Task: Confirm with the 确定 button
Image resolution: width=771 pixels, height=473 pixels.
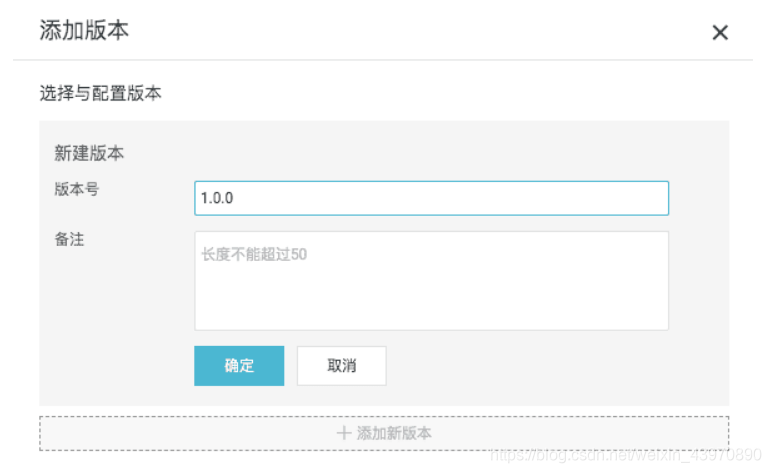Action: (x=239, y=366)
